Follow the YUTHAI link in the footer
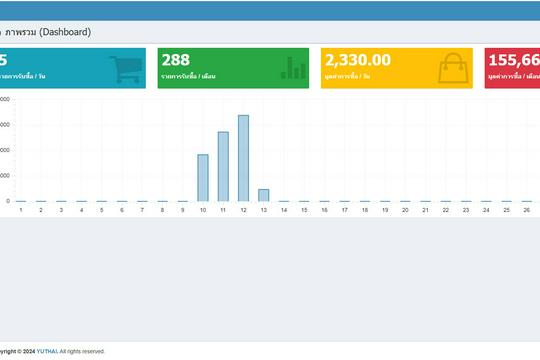Screen dimensions: 540x360 click(47, 351)
